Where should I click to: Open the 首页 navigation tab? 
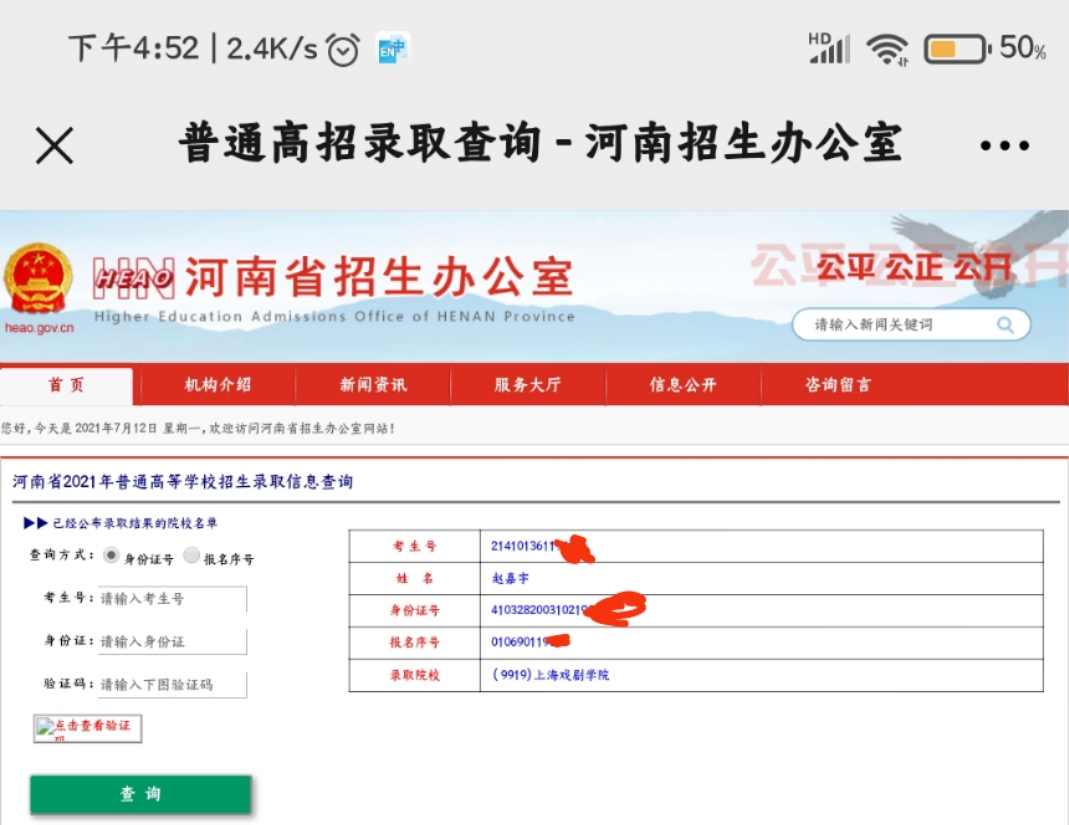[66, 385]
